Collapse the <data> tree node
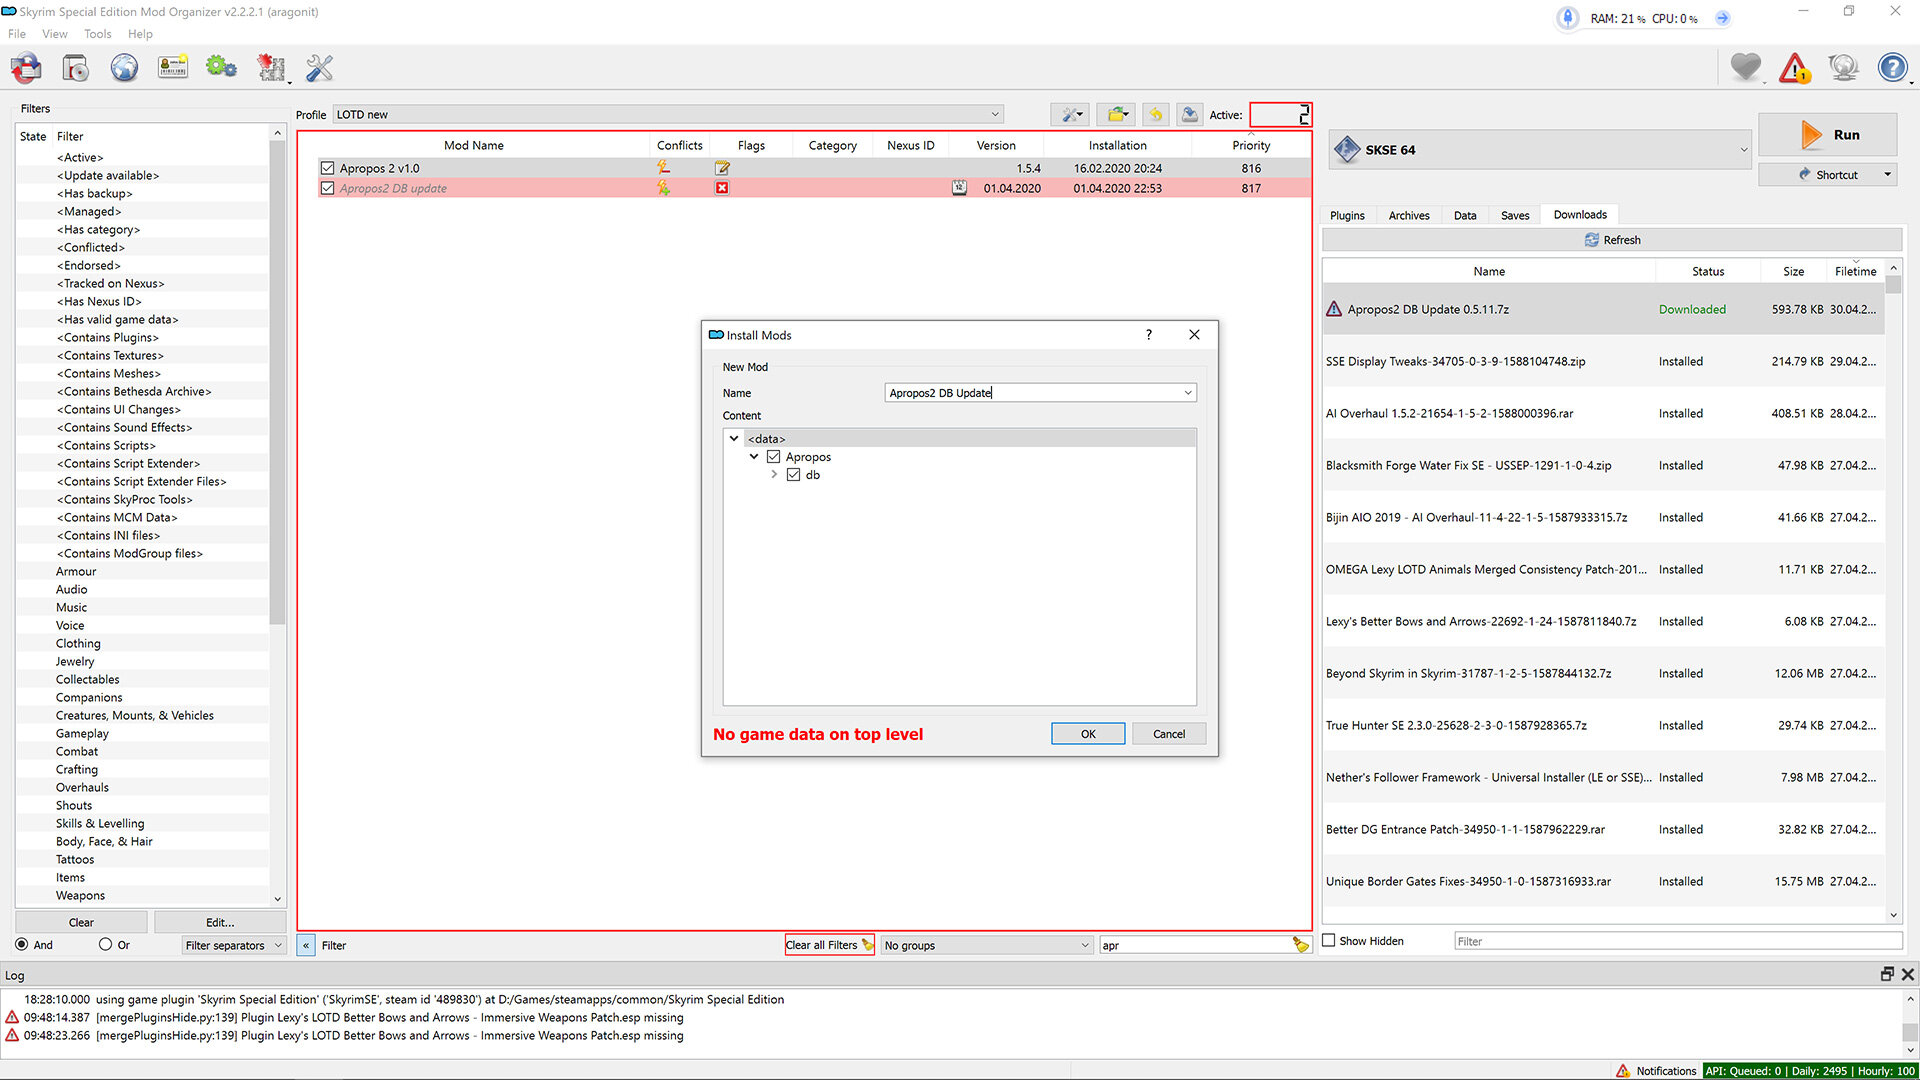This screenshot has height=1080, width=1920. click(734, 439)
